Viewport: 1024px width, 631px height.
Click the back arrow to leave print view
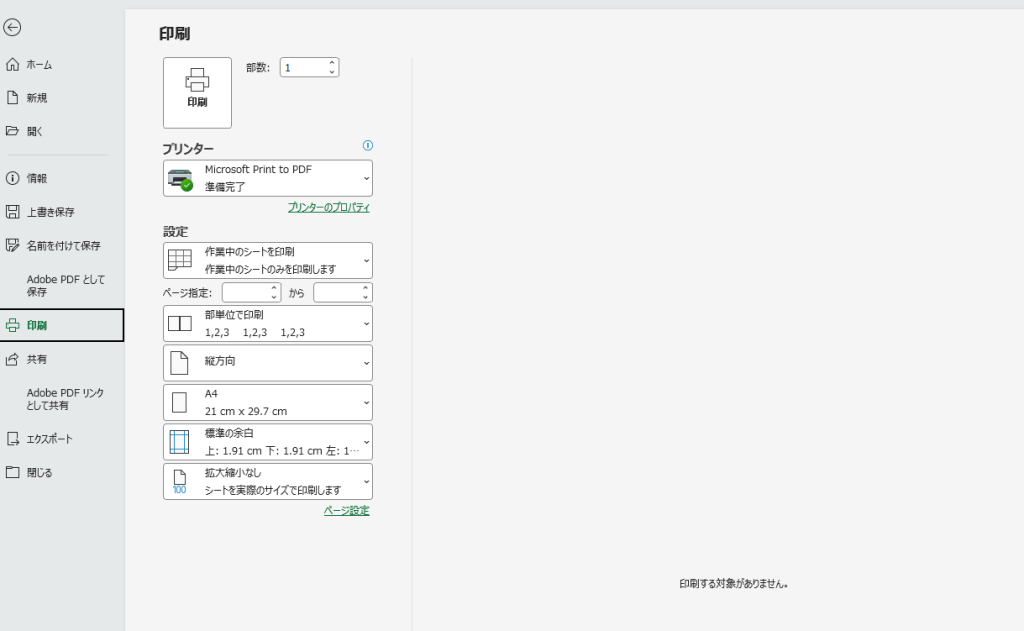[13, 28]
